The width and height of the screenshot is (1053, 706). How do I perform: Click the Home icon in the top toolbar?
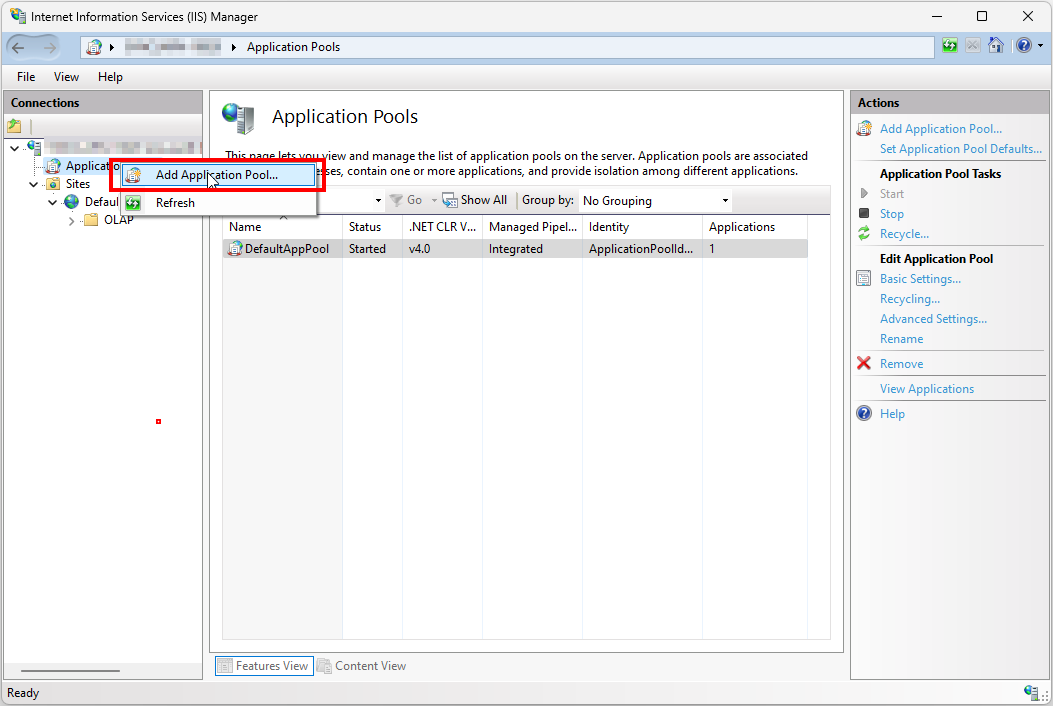(996, 46)
